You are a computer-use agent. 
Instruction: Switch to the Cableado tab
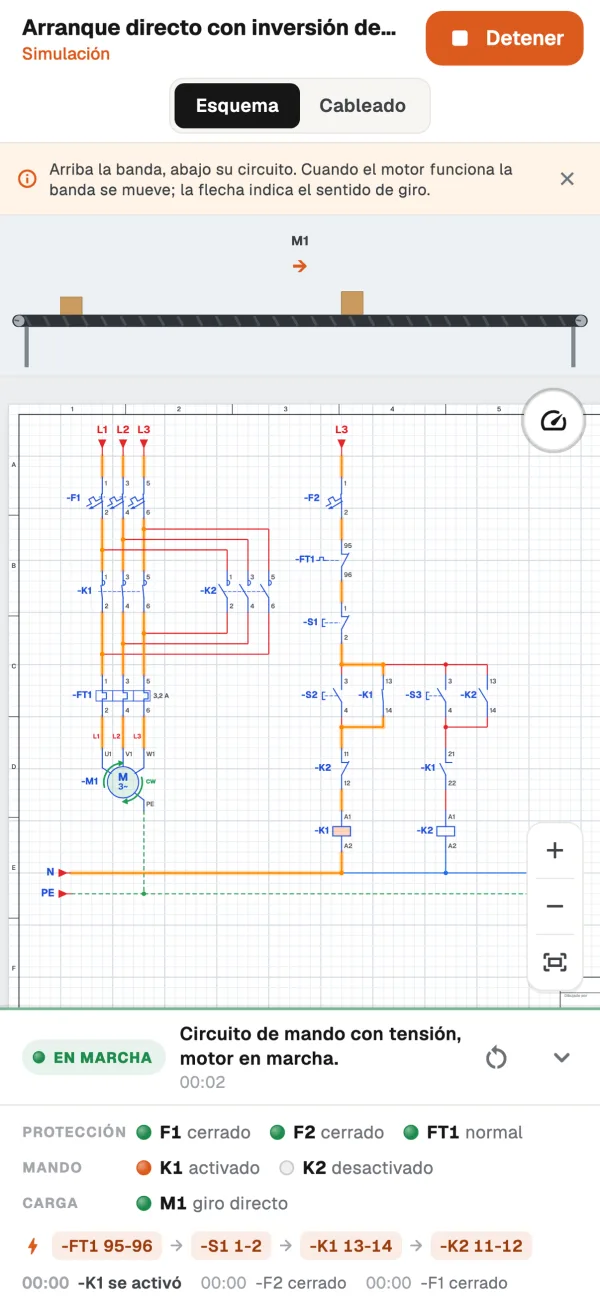(362, 106)
